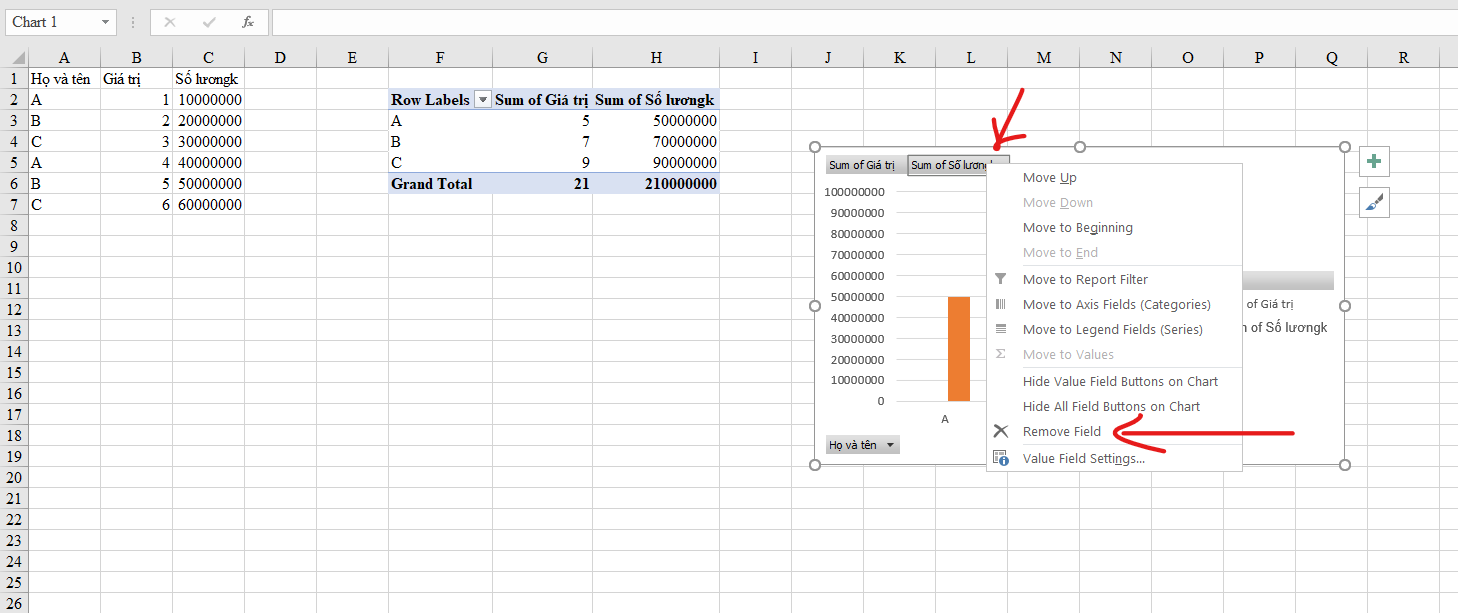This screenshot has height=613, width=1458.
Task: Select Hide All Field Buttons on Chart
Action: click(1111, 406)
